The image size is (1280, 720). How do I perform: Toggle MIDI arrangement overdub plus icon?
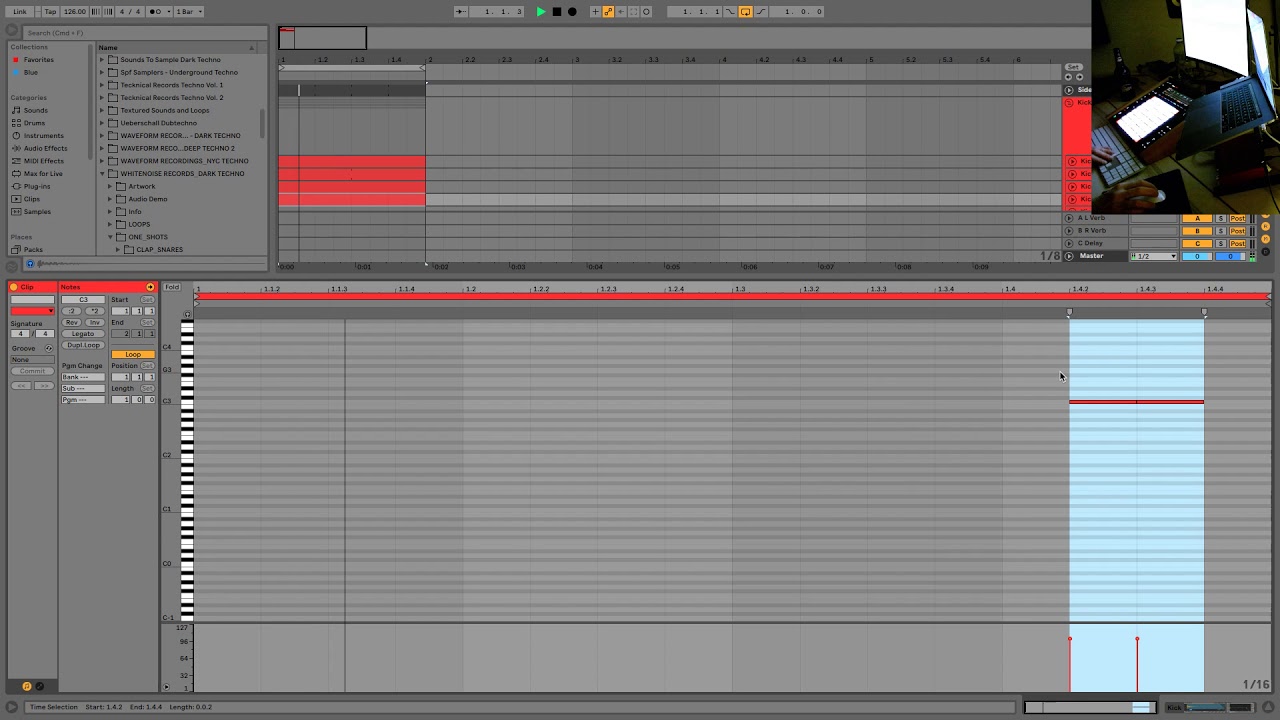pos(595,12)
